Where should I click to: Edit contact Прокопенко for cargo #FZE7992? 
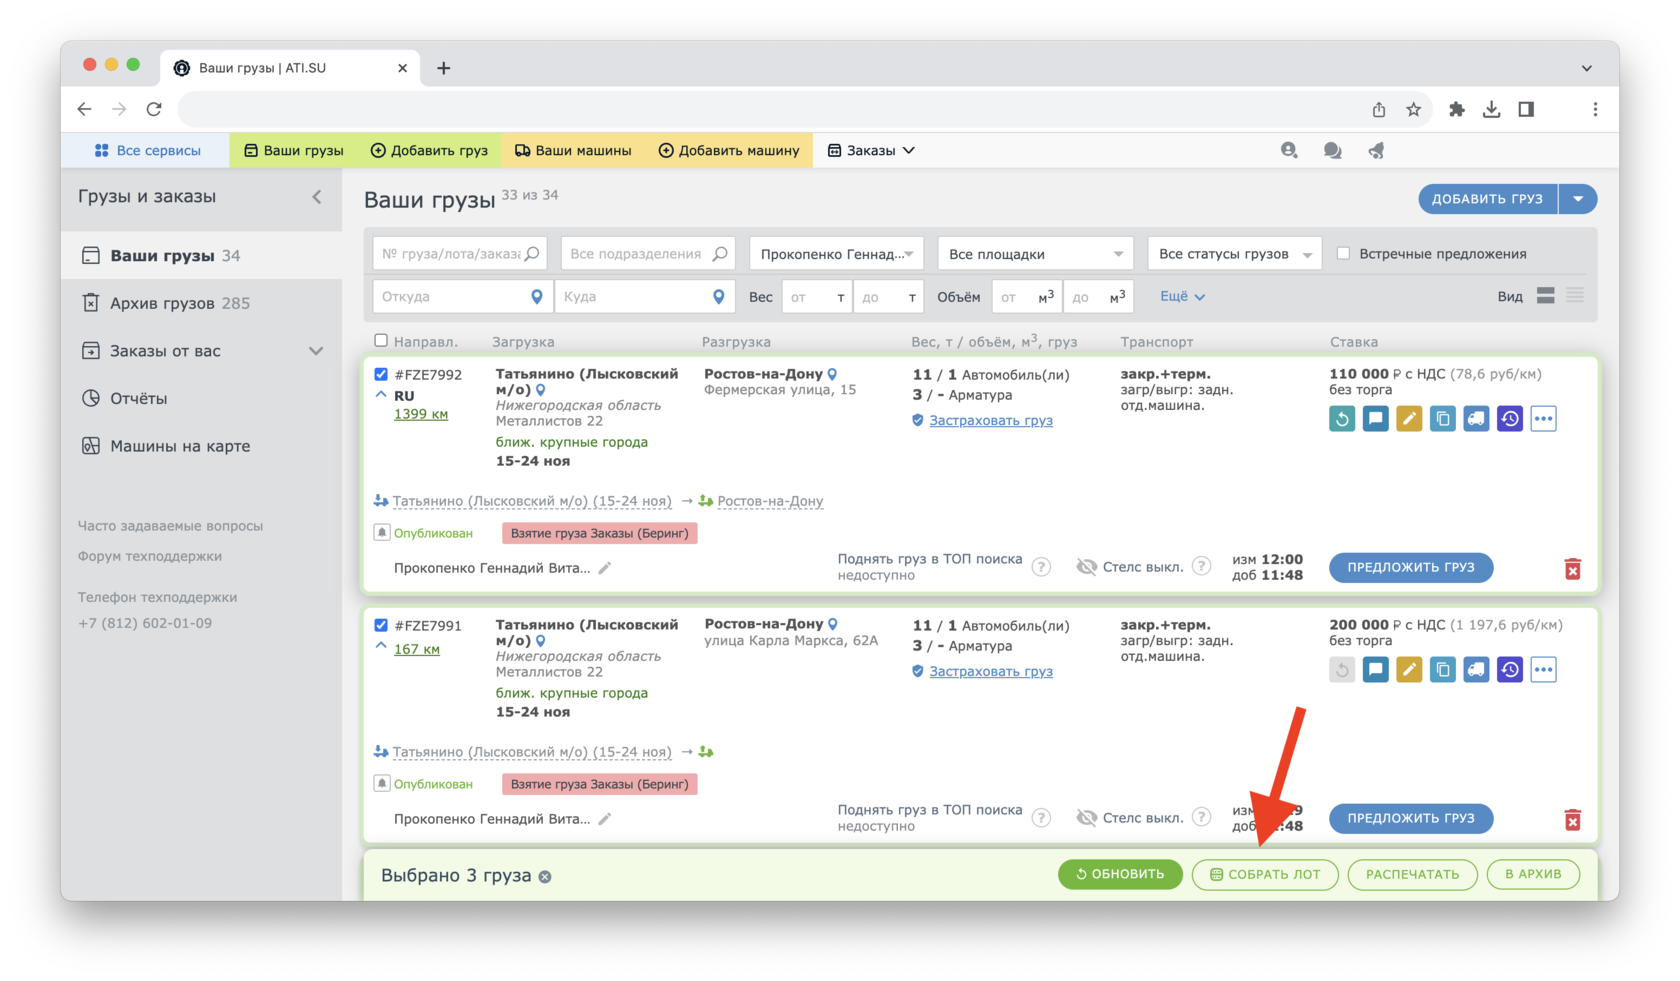tap(605, 568)
